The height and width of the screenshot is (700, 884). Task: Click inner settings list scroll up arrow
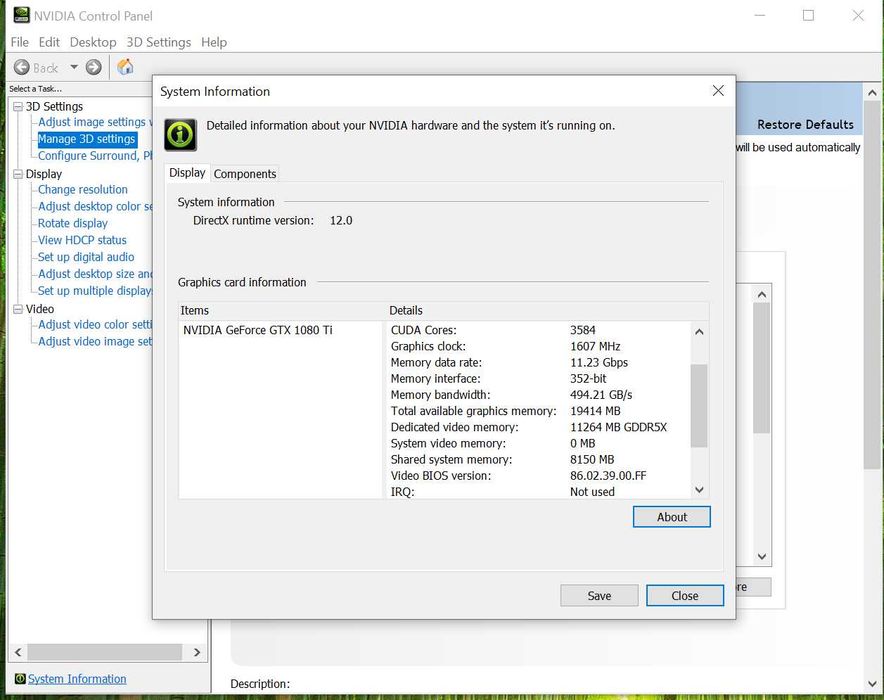762,294
